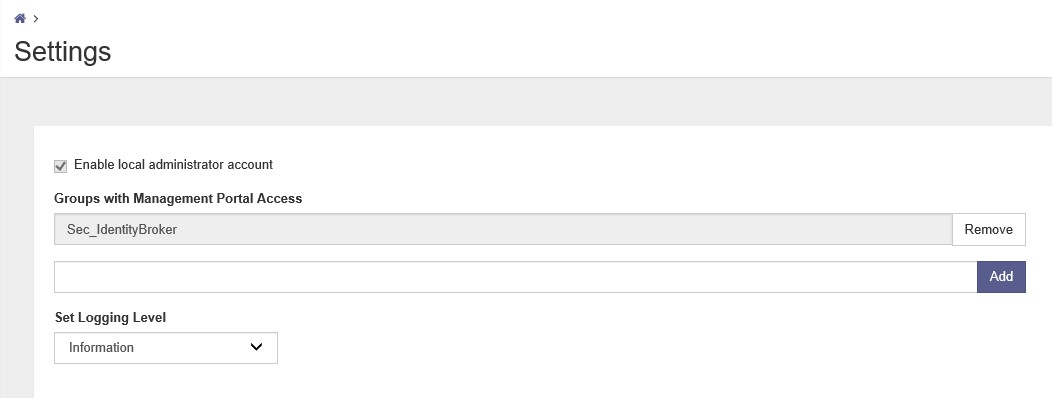This screenshot has height=398, width=1052.
Task: Remove the Sec_IdentityBroker group
Action: click(988, 230)
